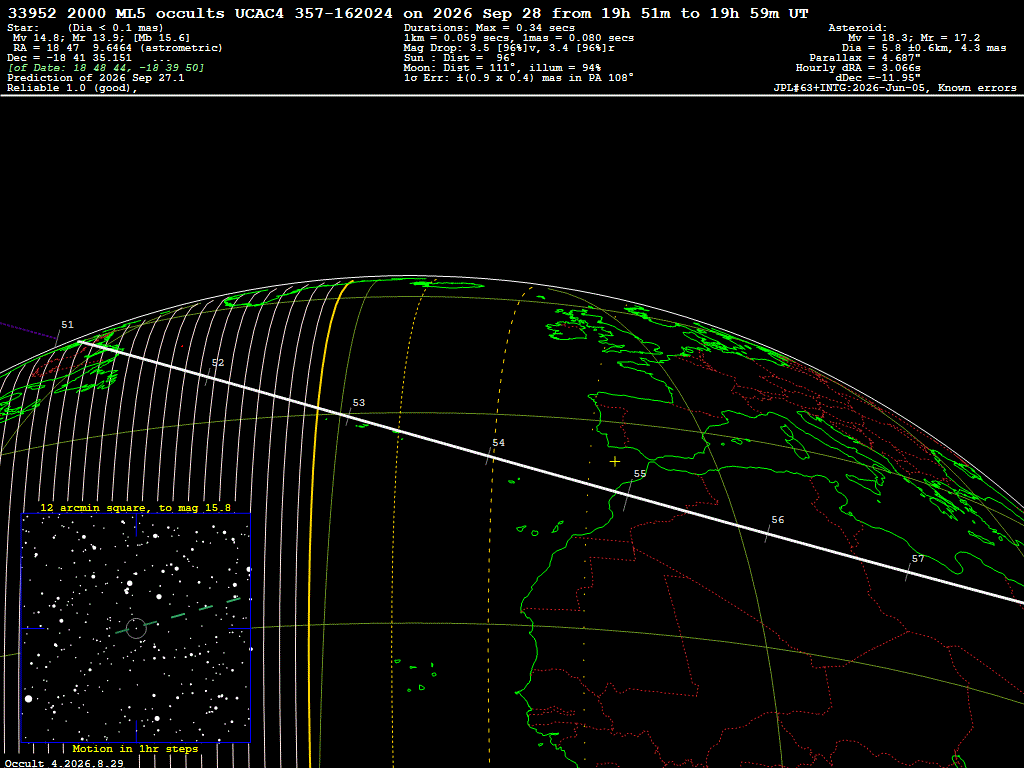Select the 52 minute time marker
1024x768 pixels.
[x=217, y=363]
